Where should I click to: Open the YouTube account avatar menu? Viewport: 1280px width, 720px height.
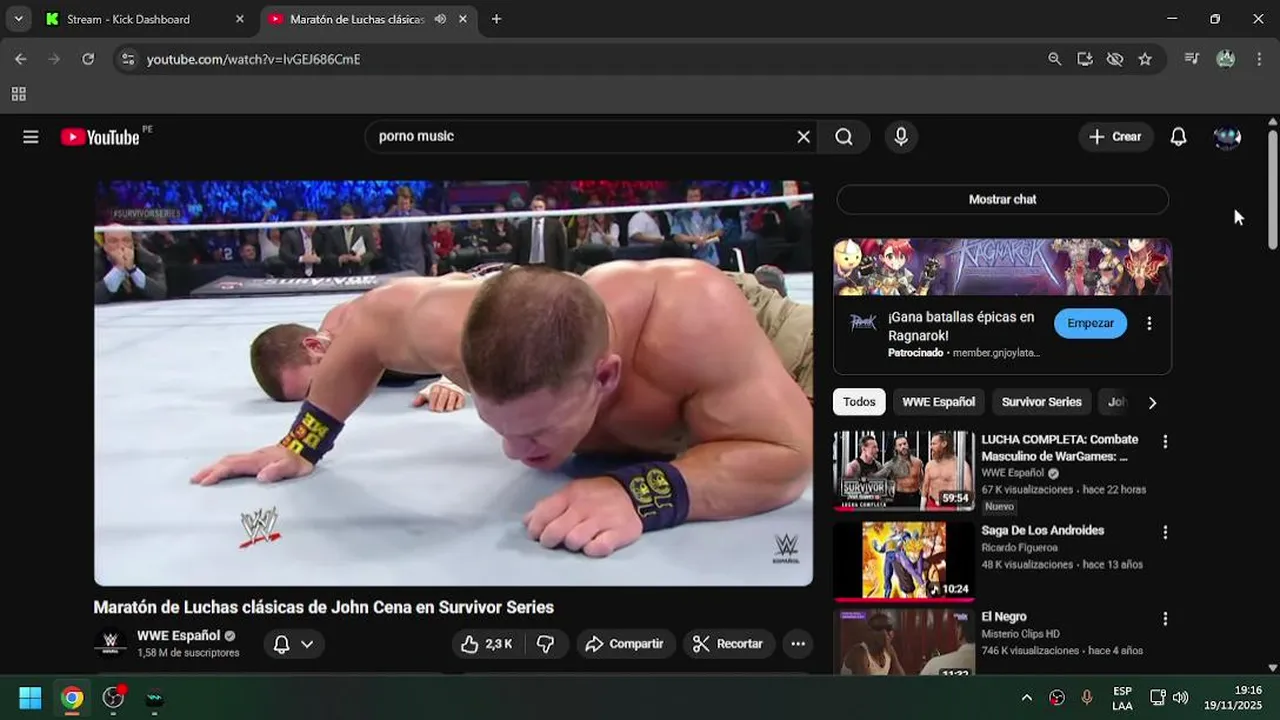click(1227, 137)
